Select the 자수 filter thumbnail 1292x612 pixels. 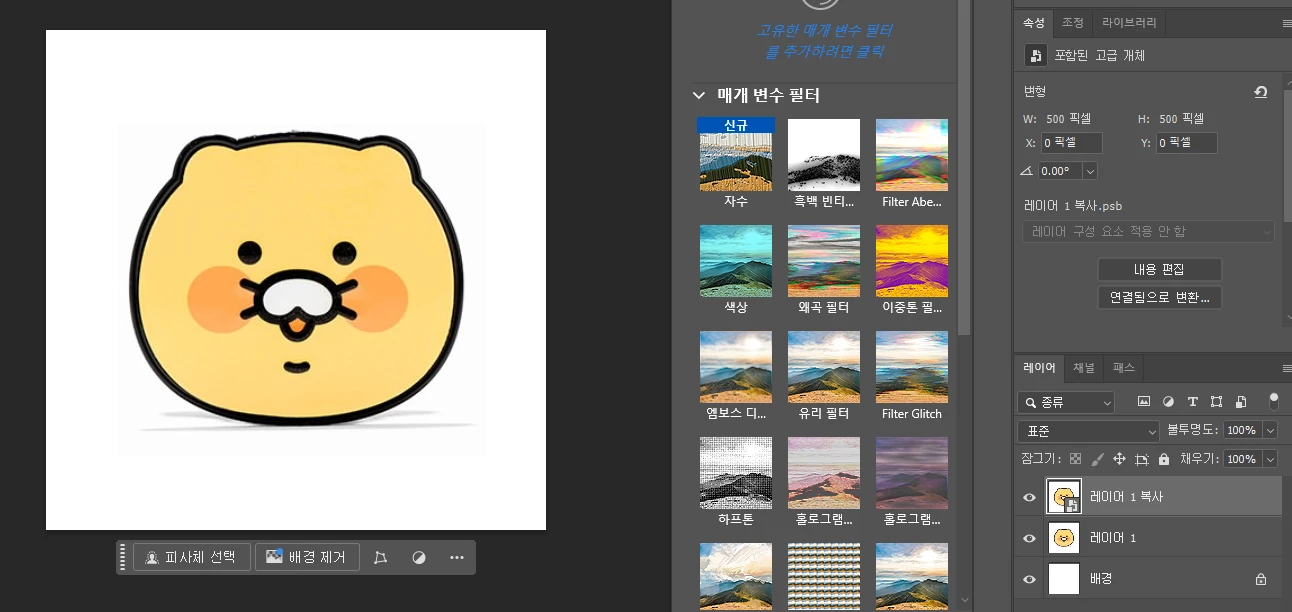pyautogui.click(x=736, y=155)
